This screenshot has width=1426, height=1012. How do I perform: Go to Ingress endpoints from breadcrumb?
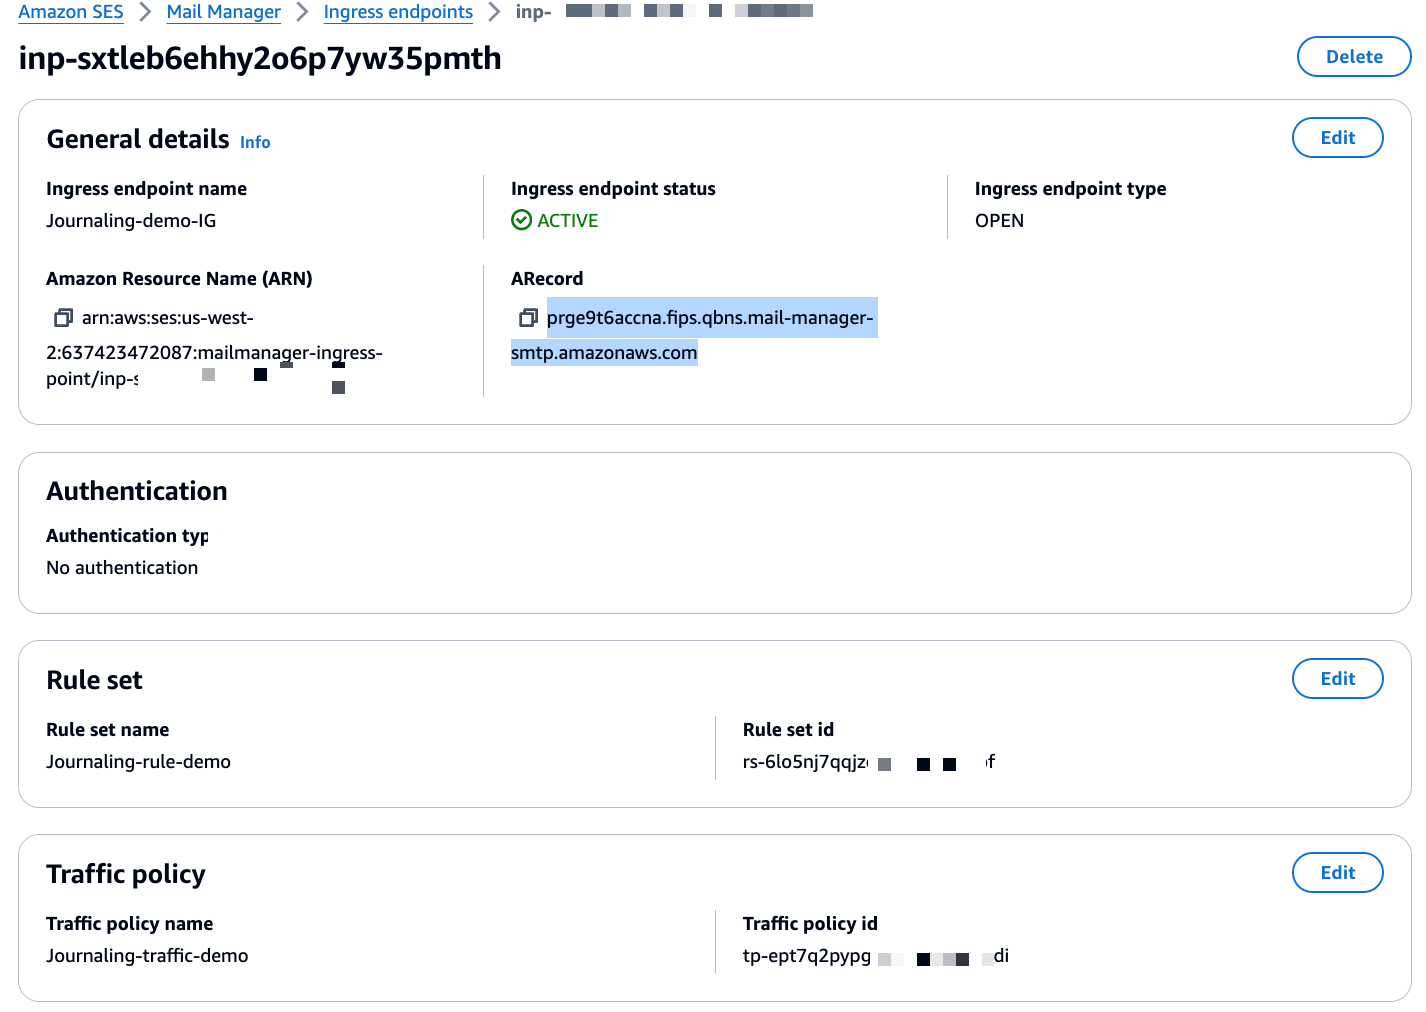point(397,12)
